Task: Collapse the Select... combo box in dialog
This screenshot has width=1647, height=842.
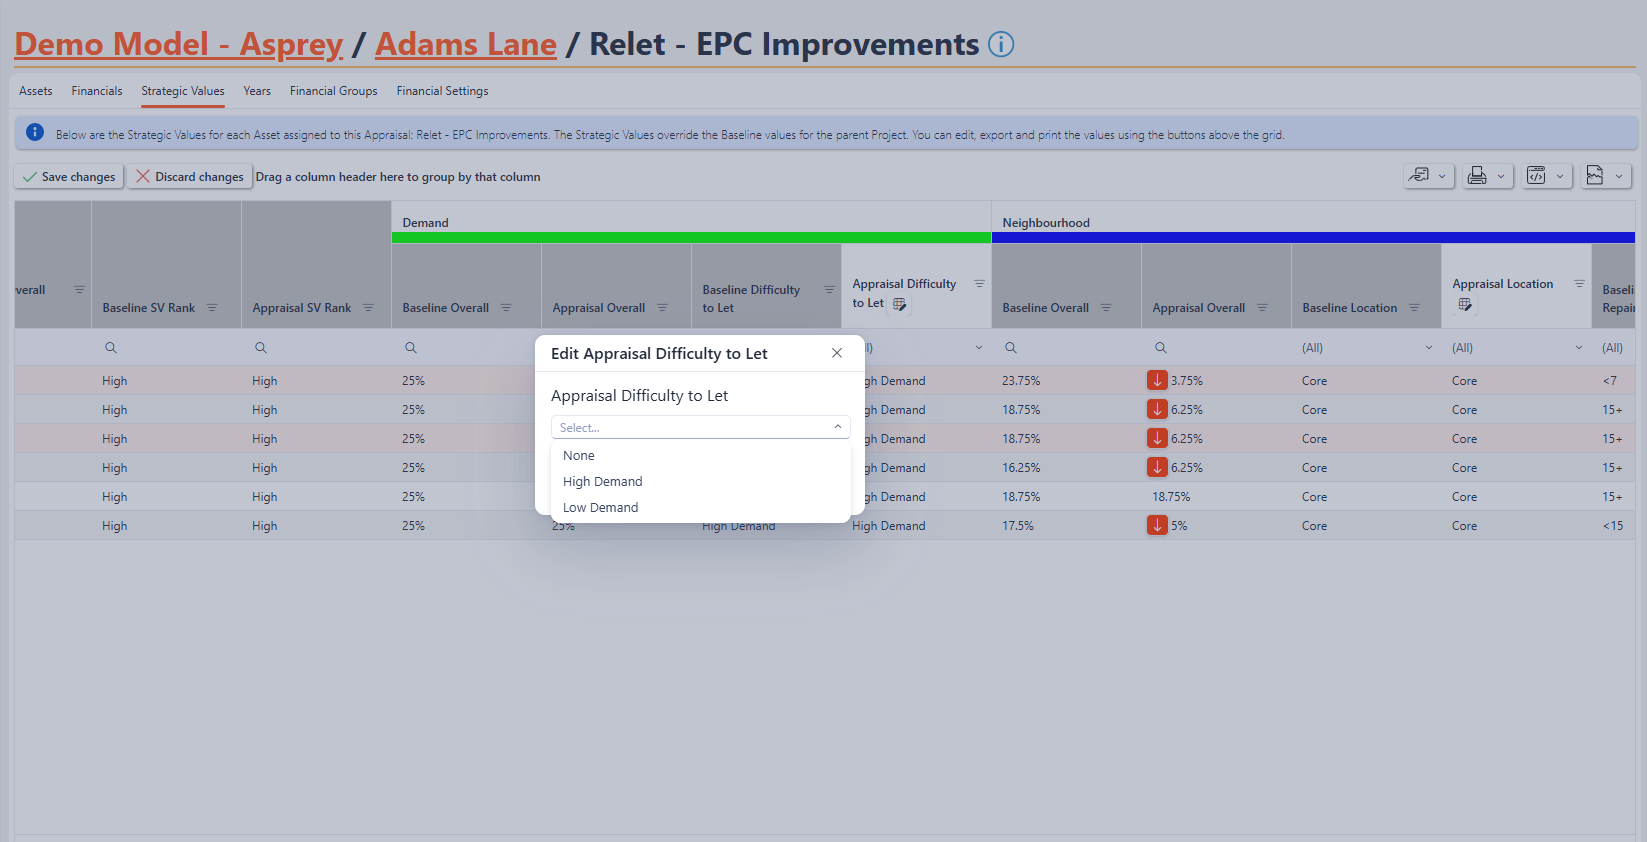Action: (838, 427)
